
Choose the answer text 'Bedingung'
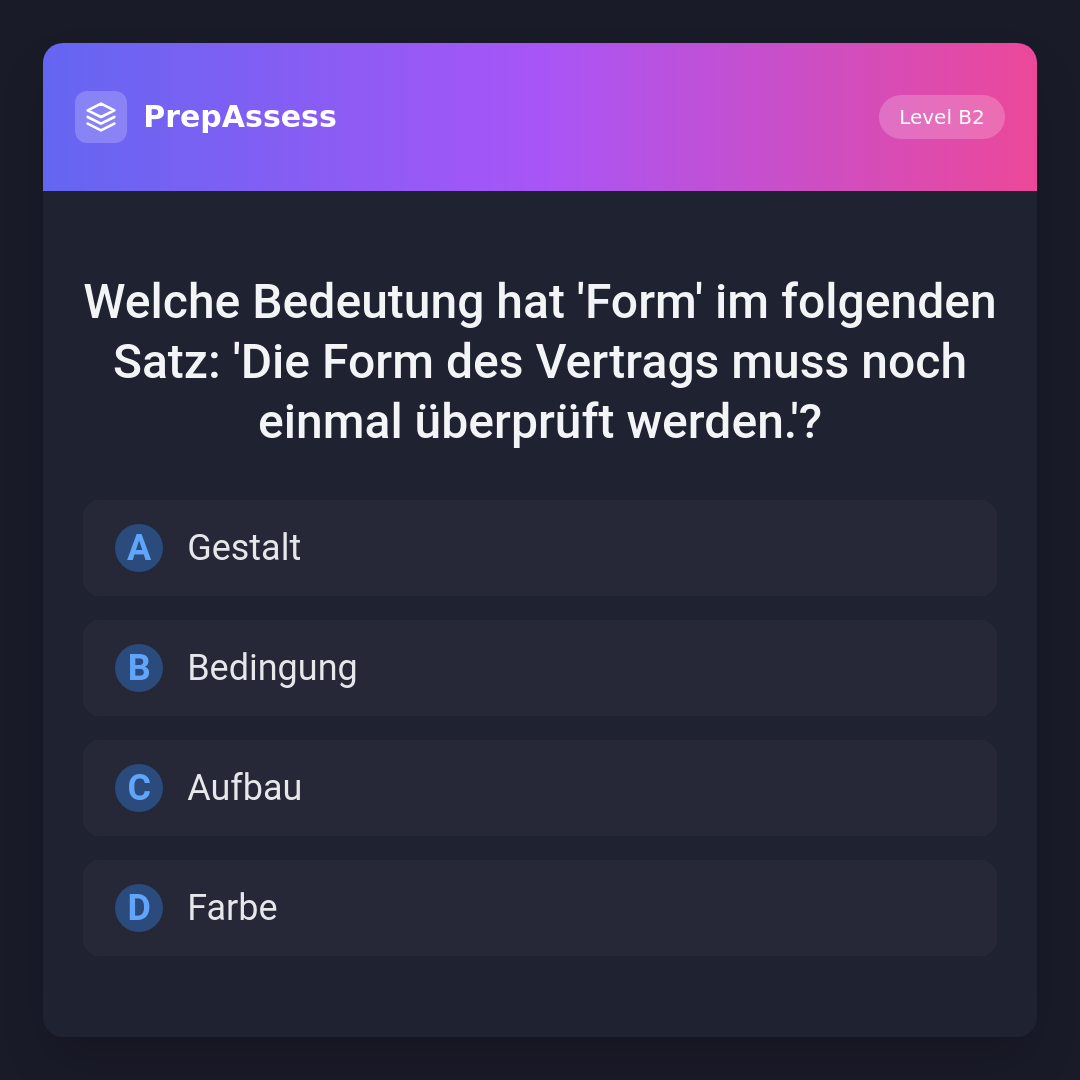pos(272,668)
